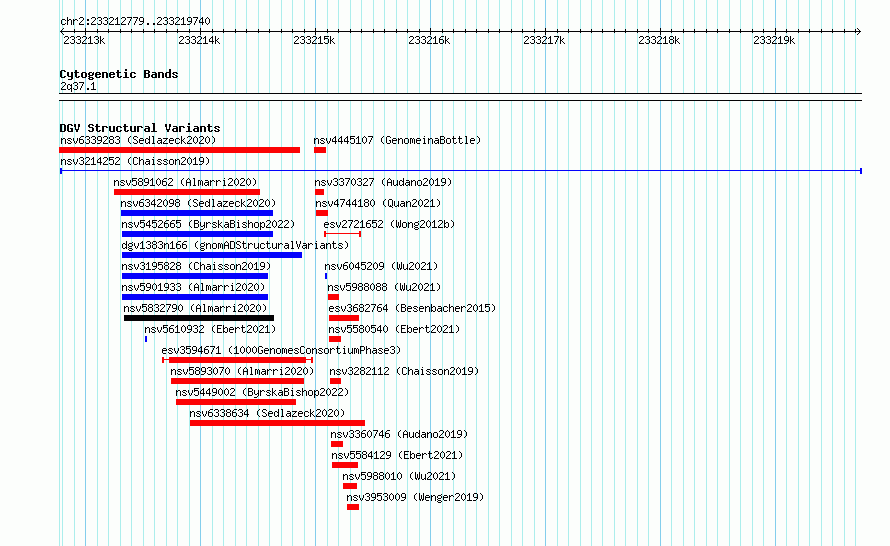The width and height of the screenshot is (890, 546).
Task: Click the 233215k ruler tick label
Action: 314,40
